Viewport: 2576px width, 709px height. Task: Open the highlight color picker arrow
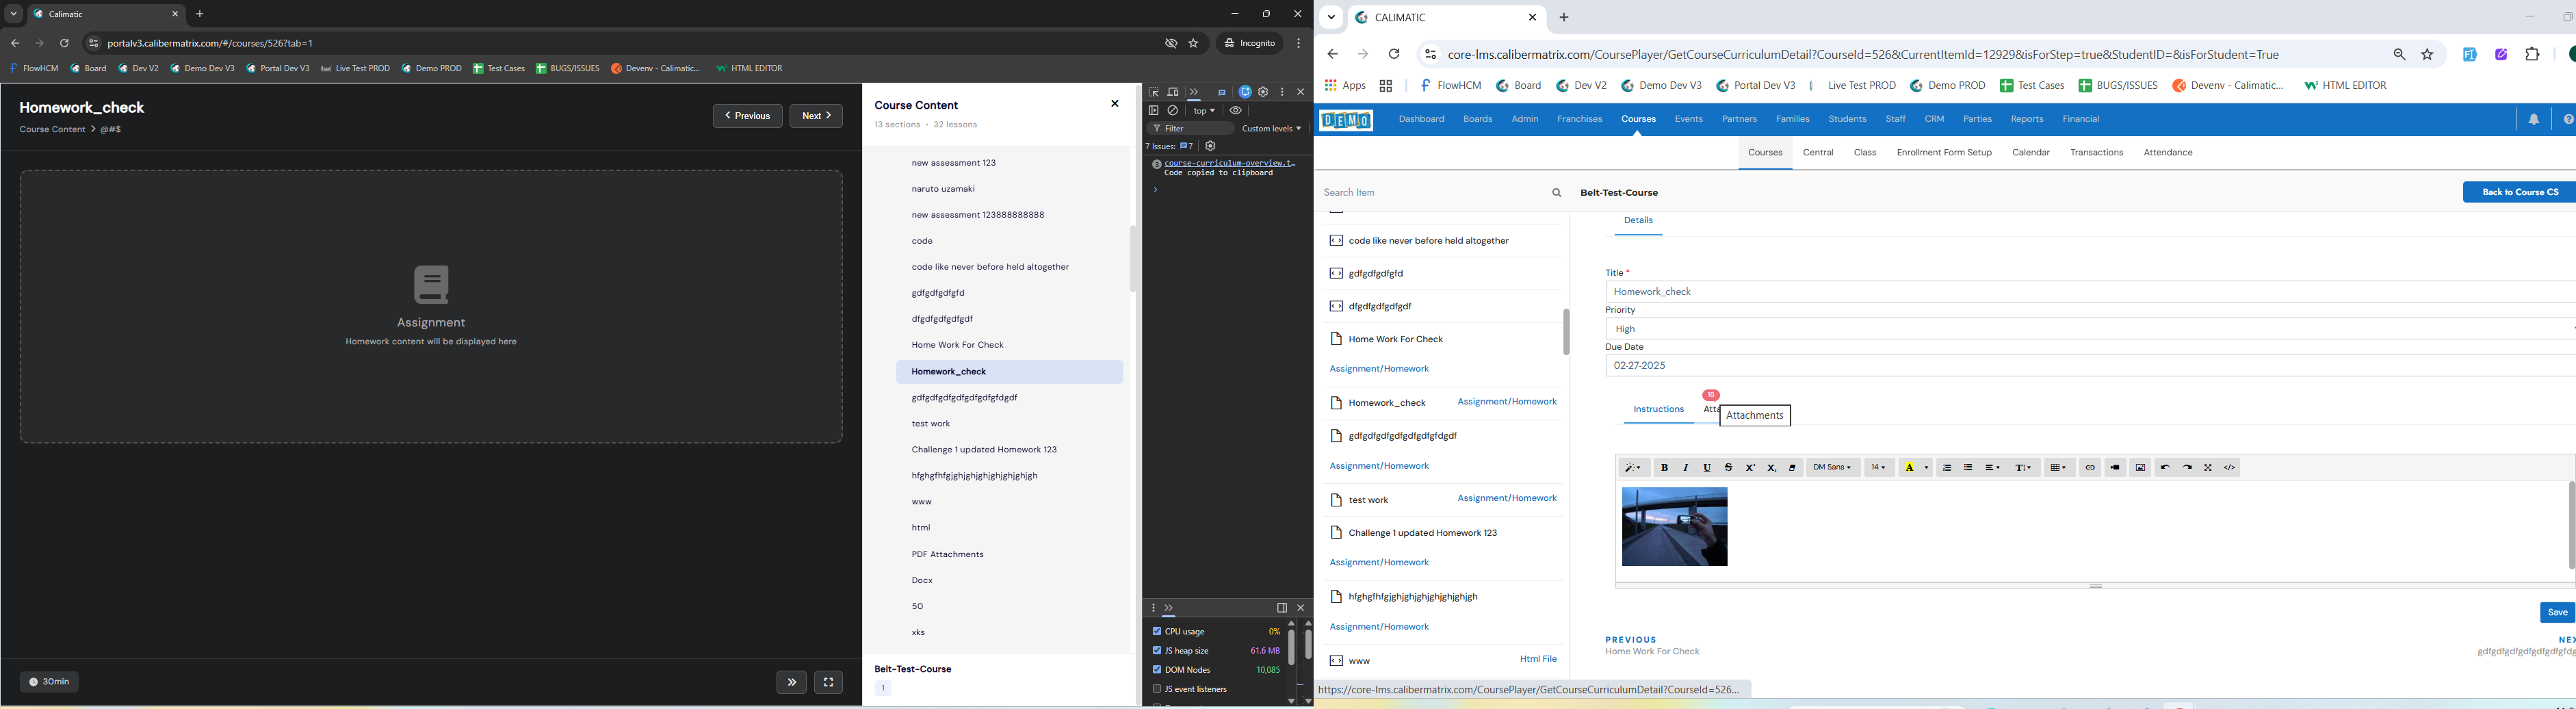coord(1926,468)
